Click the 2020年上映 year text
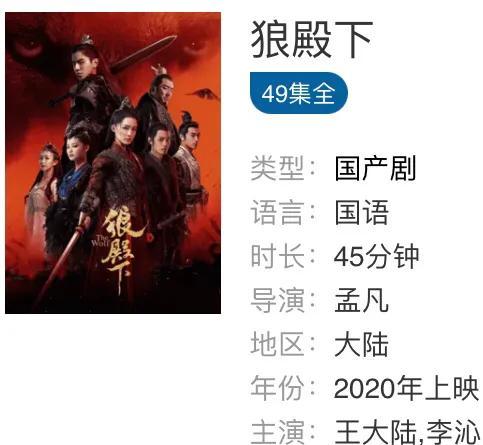This screenshot has width=483, height=445. click(406, 388)
